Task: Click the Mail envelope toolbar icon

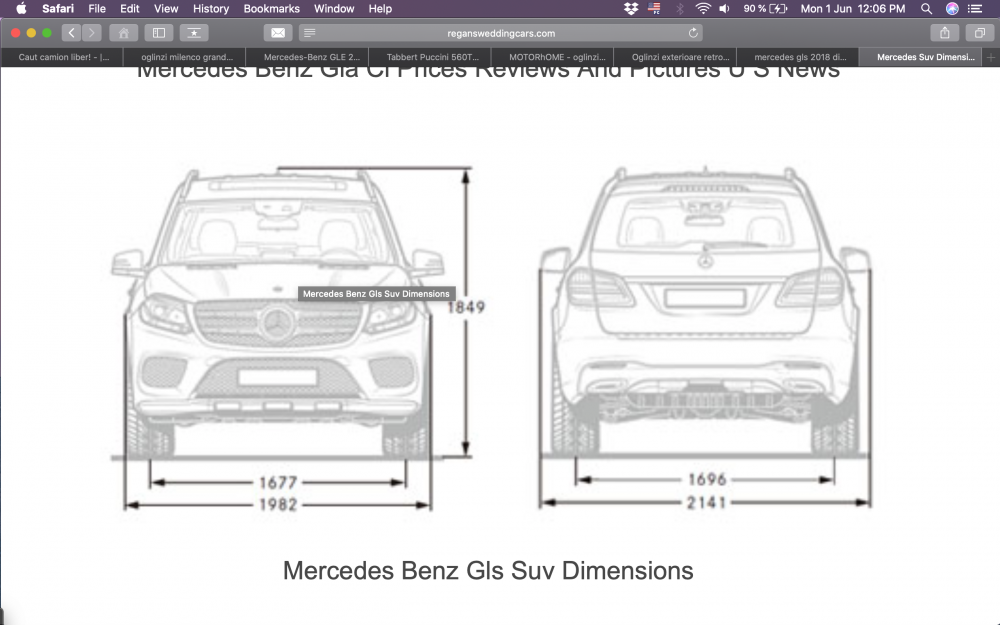Action: [278, 33]
